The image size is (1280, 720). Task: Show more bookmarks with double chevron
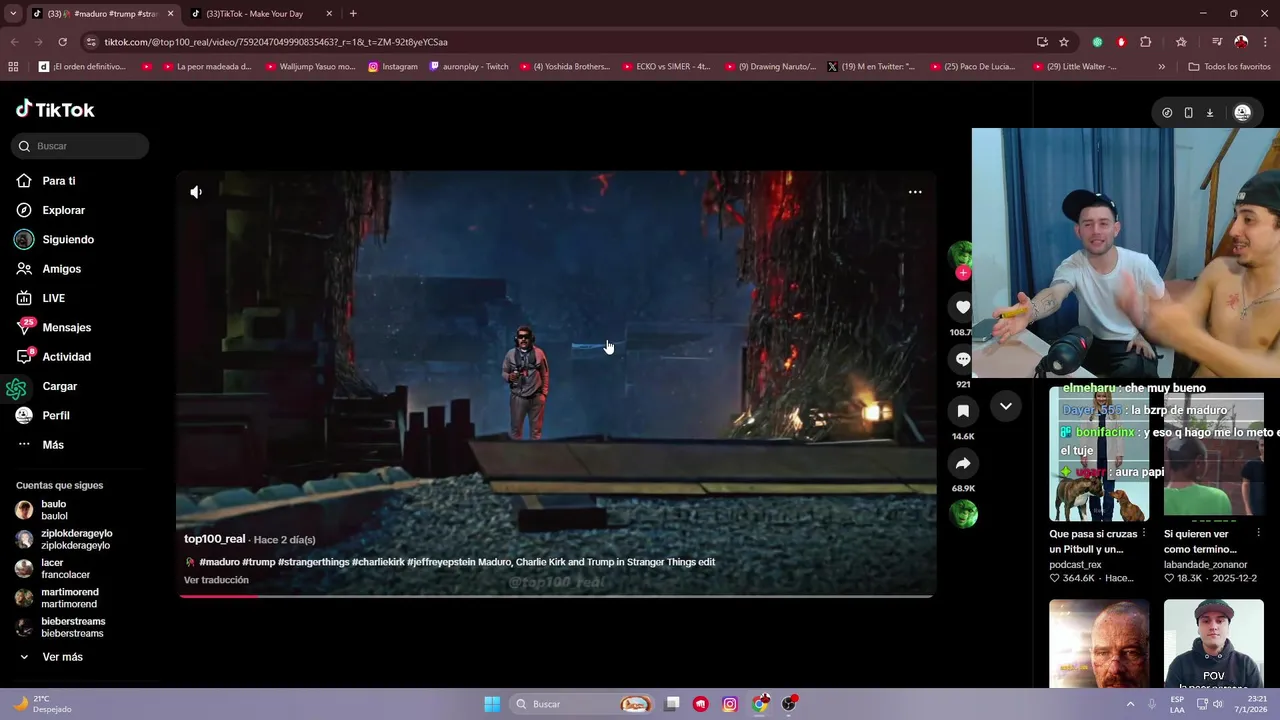tap(1161, 67)
